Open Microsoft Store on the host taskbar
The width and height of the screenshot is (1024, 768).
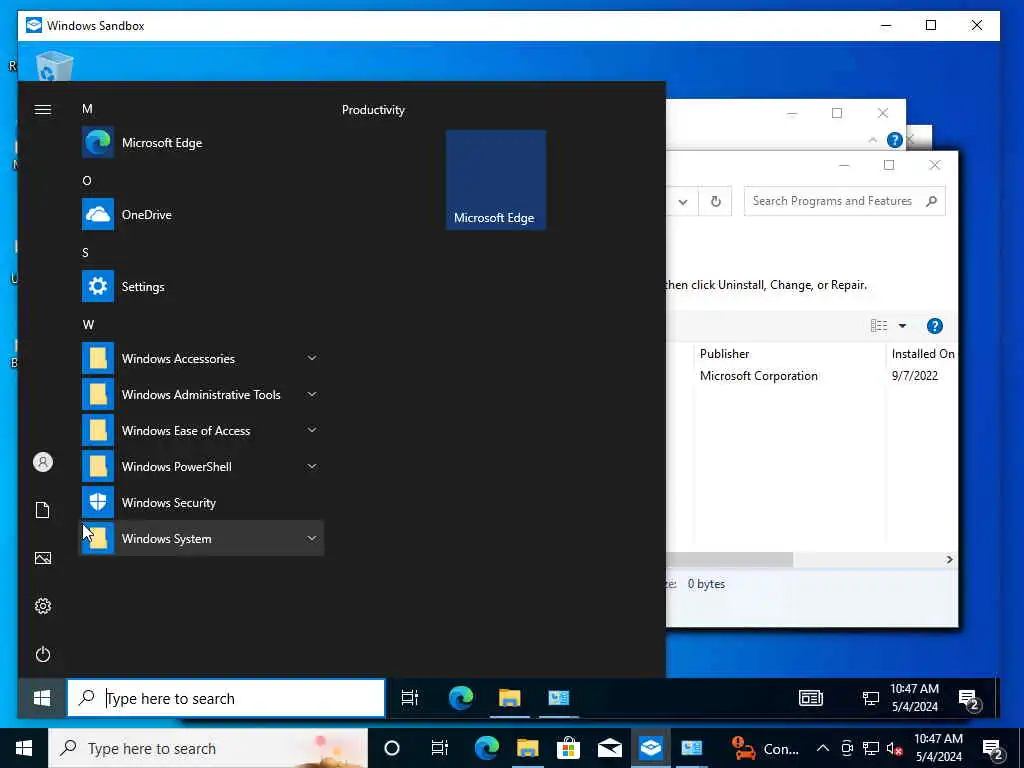click(x=568, y=748)
